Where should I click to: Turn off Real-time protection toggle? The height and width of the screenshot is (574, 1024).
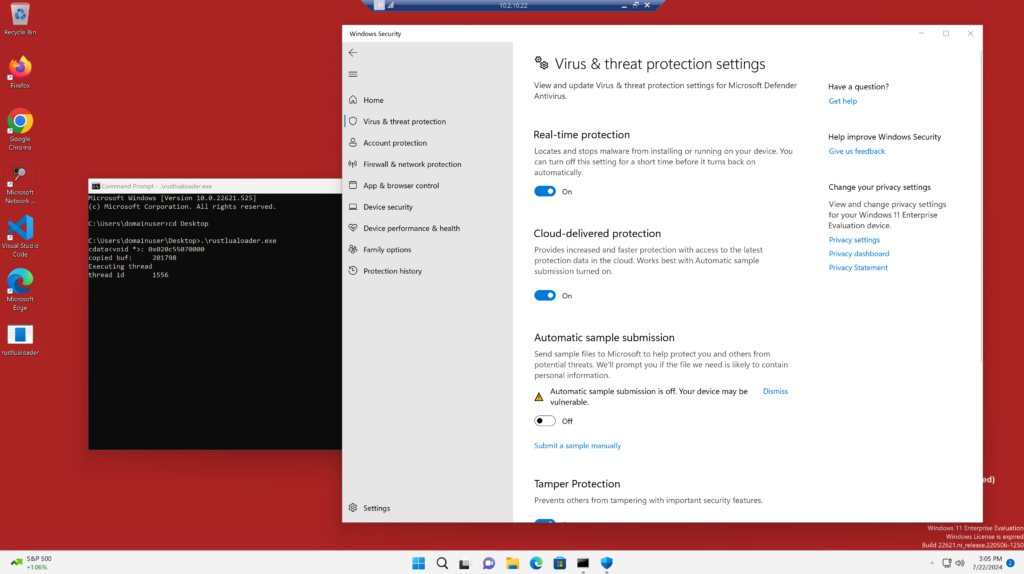pos(545,191)
